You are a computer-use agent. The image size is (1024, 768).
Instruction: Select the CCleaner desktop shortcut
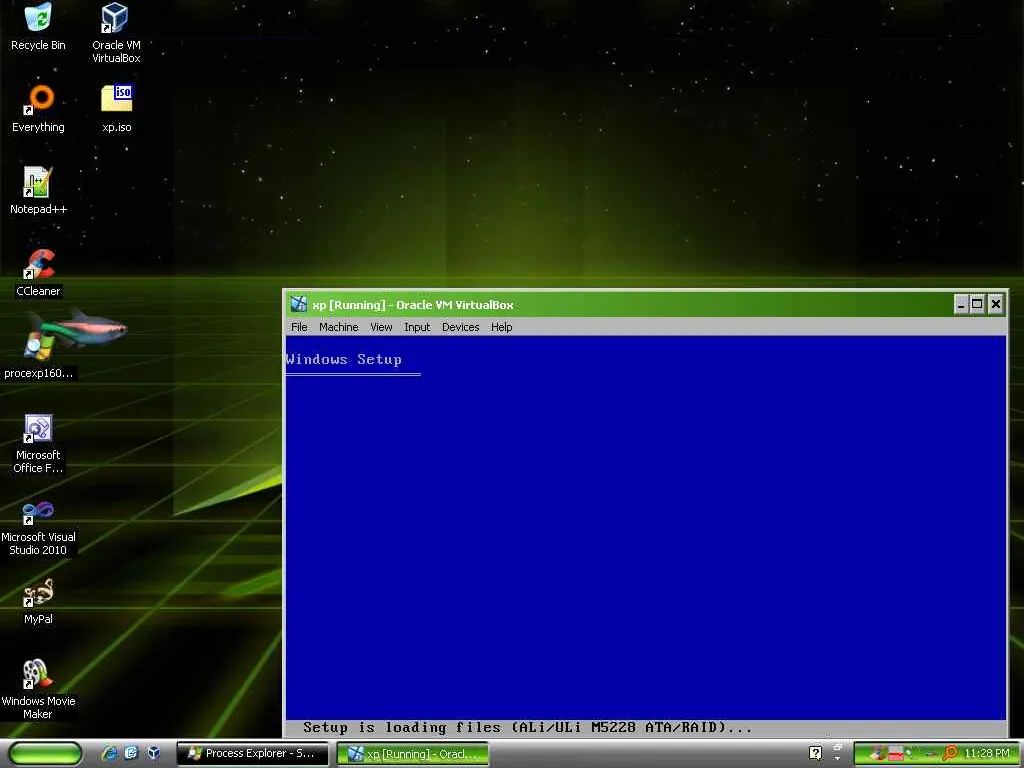point(38,273)
